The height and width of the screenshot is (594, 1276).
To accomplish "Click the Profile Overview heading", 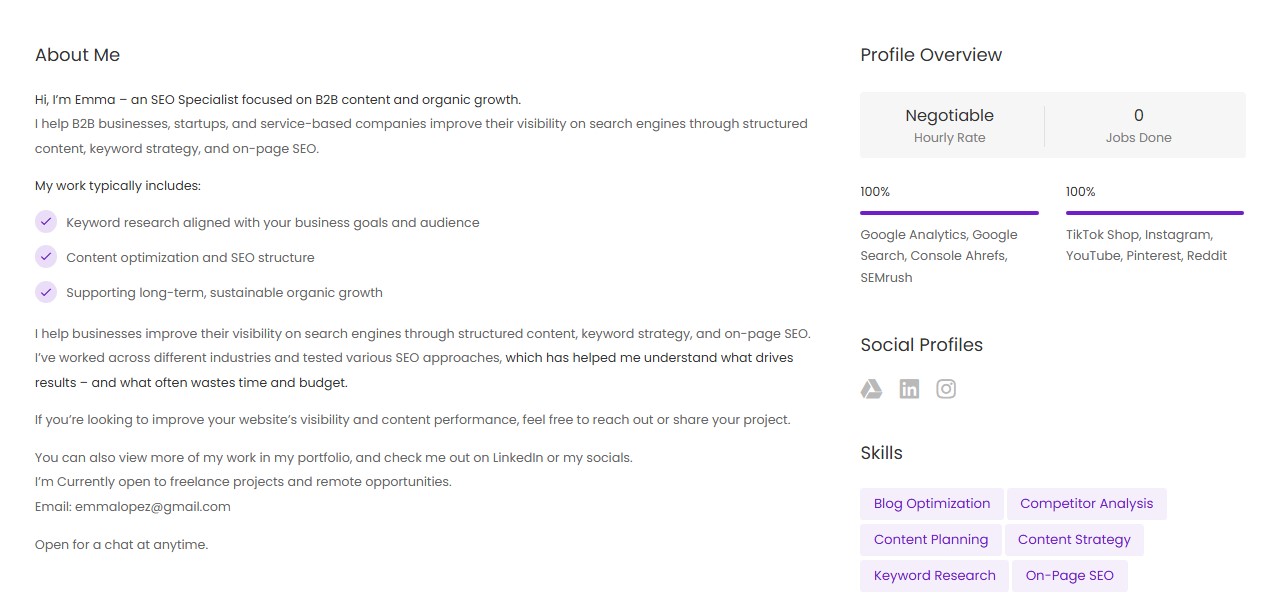I will pos(931,55).
